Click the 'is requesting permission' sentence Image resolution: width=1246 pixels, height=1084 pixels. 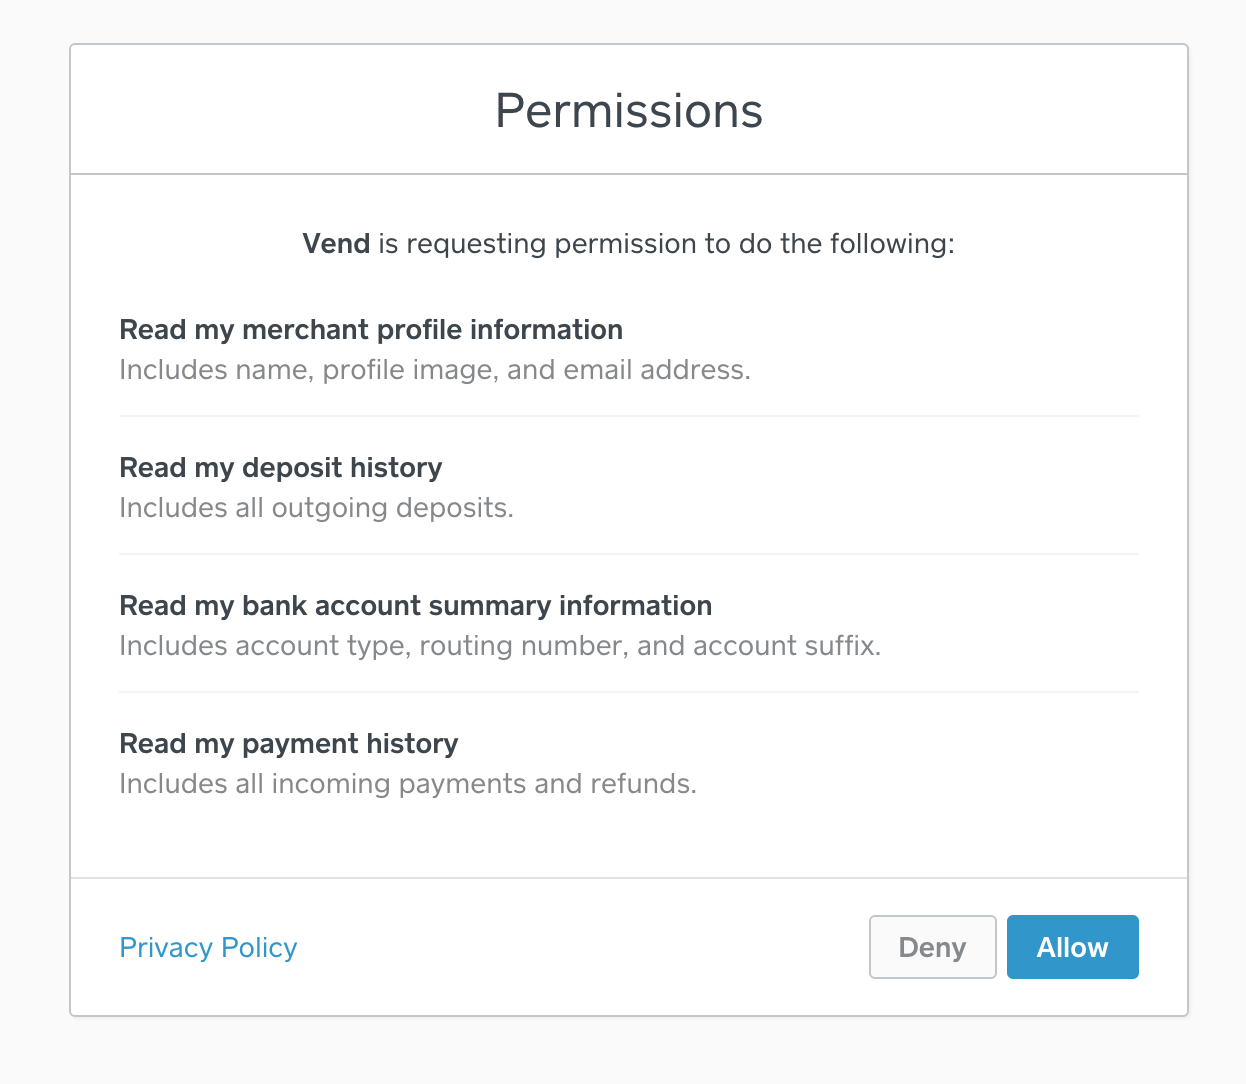[x=628, y=244]
